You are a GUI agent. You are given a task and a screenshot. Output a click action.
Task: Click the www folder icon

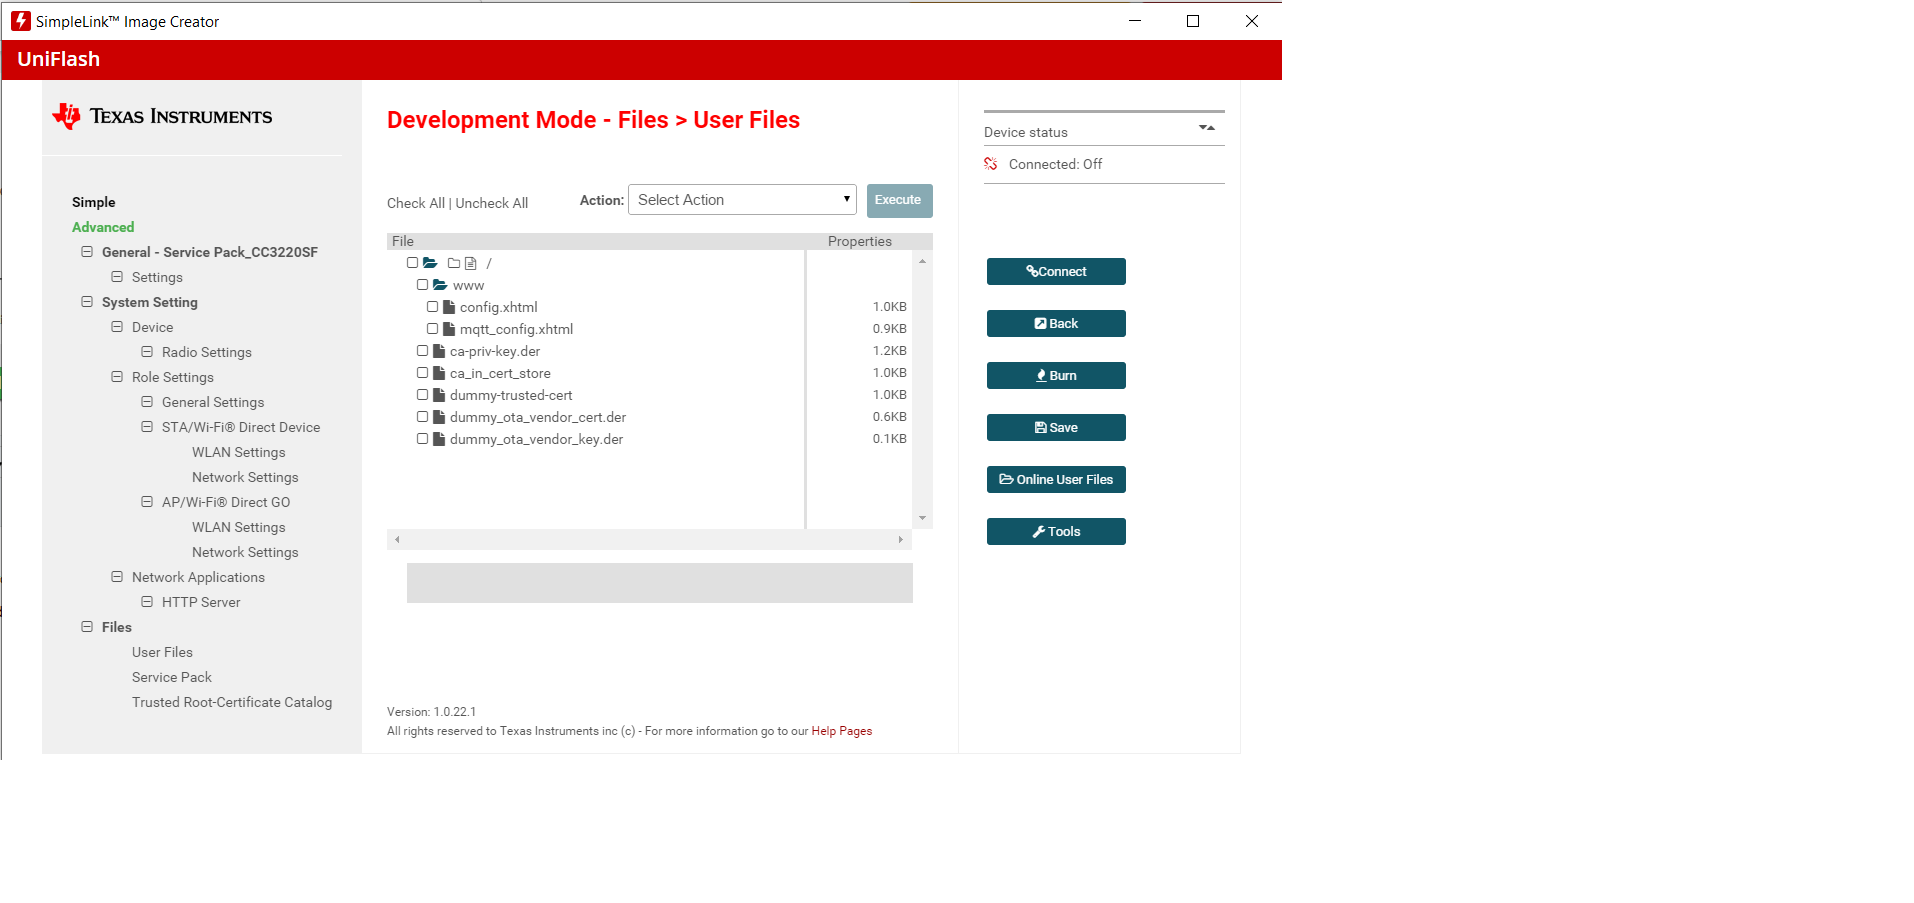point(440,285)
